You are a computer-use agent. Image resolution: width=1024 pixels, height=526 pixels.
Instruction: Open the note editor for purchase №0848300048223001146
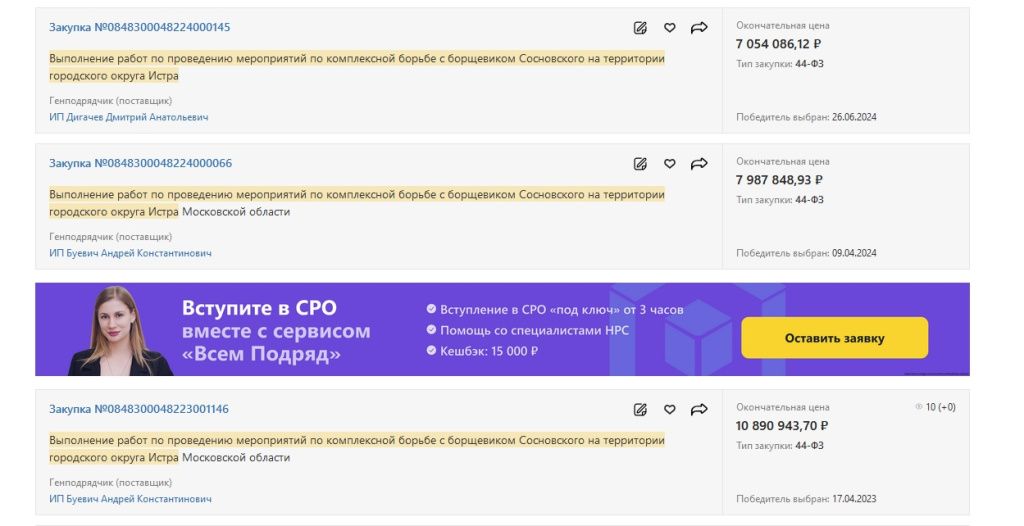pyautogui.click(x=641, y=410)
